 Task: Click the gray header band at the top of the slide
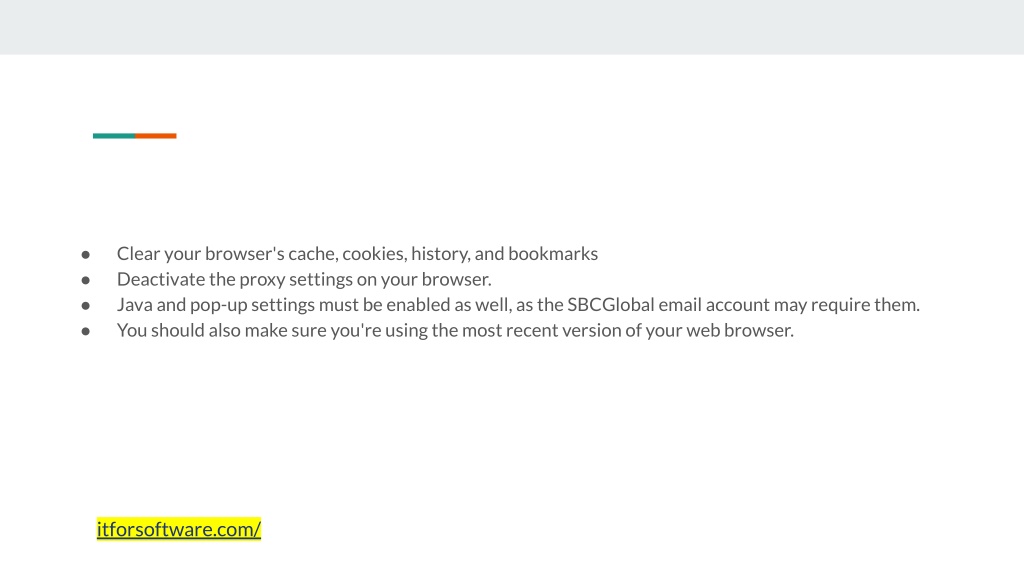tap(512, 27)
